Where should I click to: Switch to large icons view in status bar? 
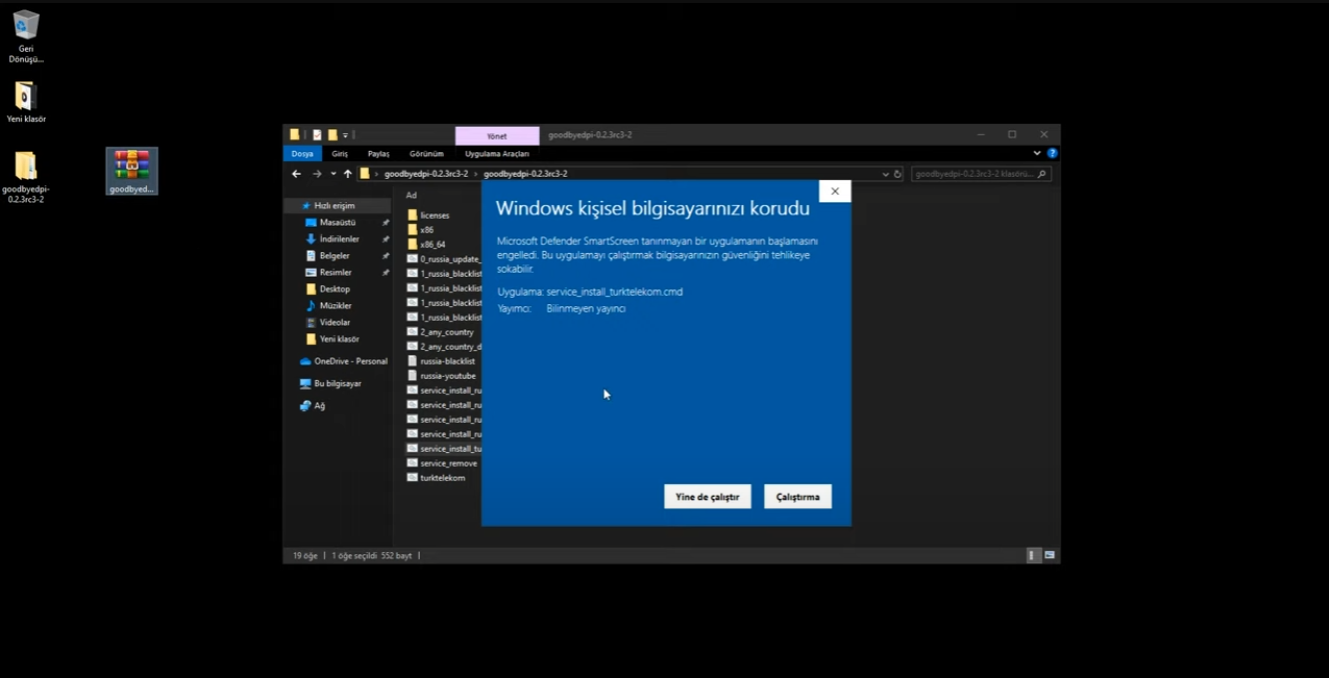click(x=1049, y=555)
